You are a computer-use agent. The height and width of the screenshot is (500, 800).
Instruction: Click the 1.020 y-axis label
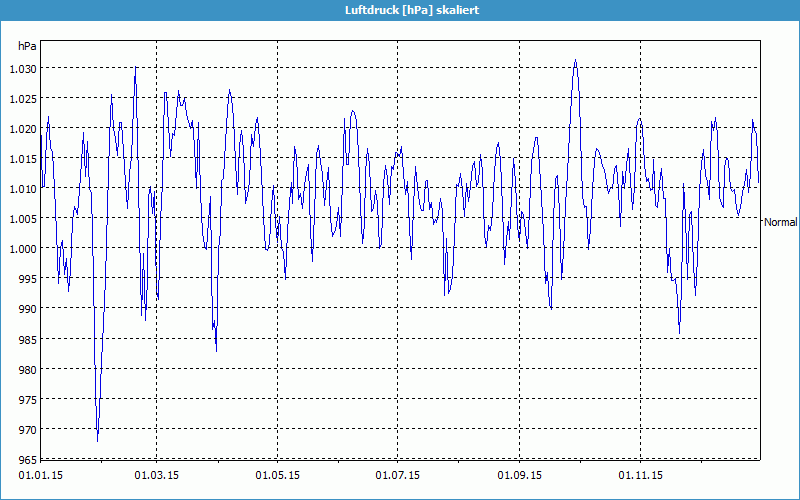[x=22, y=128]
